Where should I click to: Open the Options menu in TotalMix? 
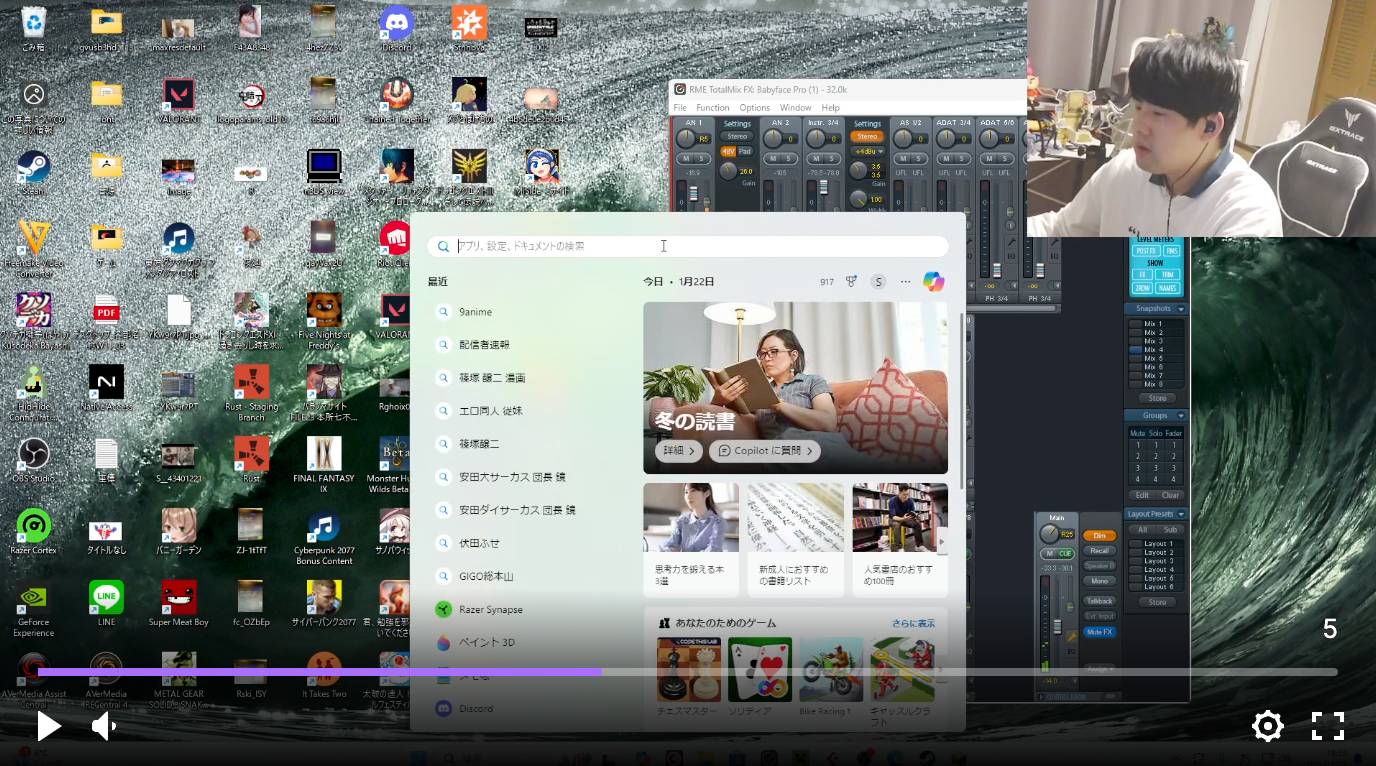[754, 108]
